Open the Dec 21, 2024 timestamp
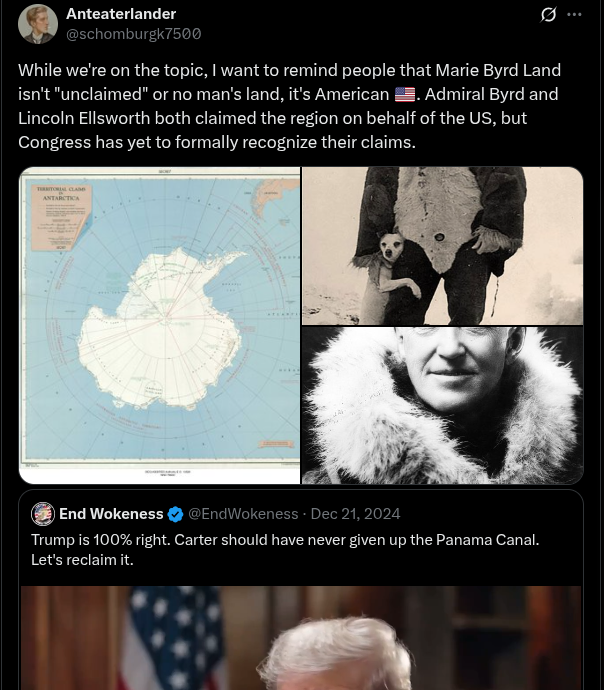 tap(355, 514)
